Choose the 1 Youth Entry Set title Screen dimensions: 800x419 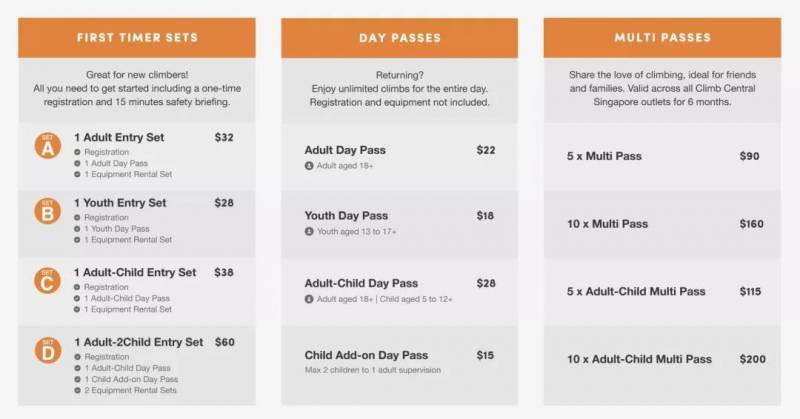point(120,203)
